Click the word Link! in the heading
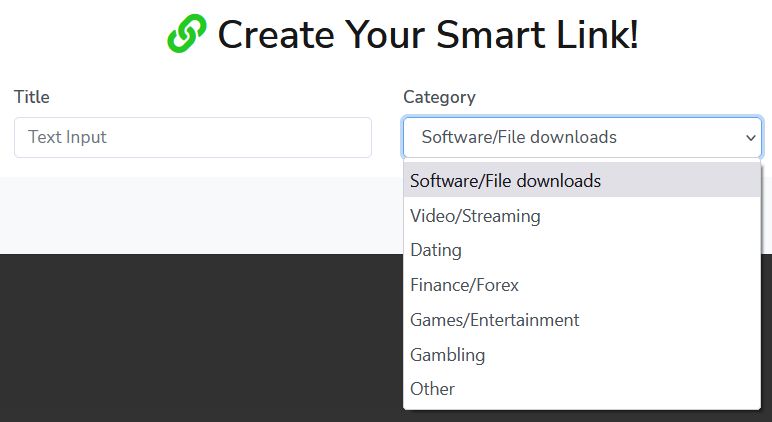The height and width of the screenshot is (422, 772). tap(596, 36)
